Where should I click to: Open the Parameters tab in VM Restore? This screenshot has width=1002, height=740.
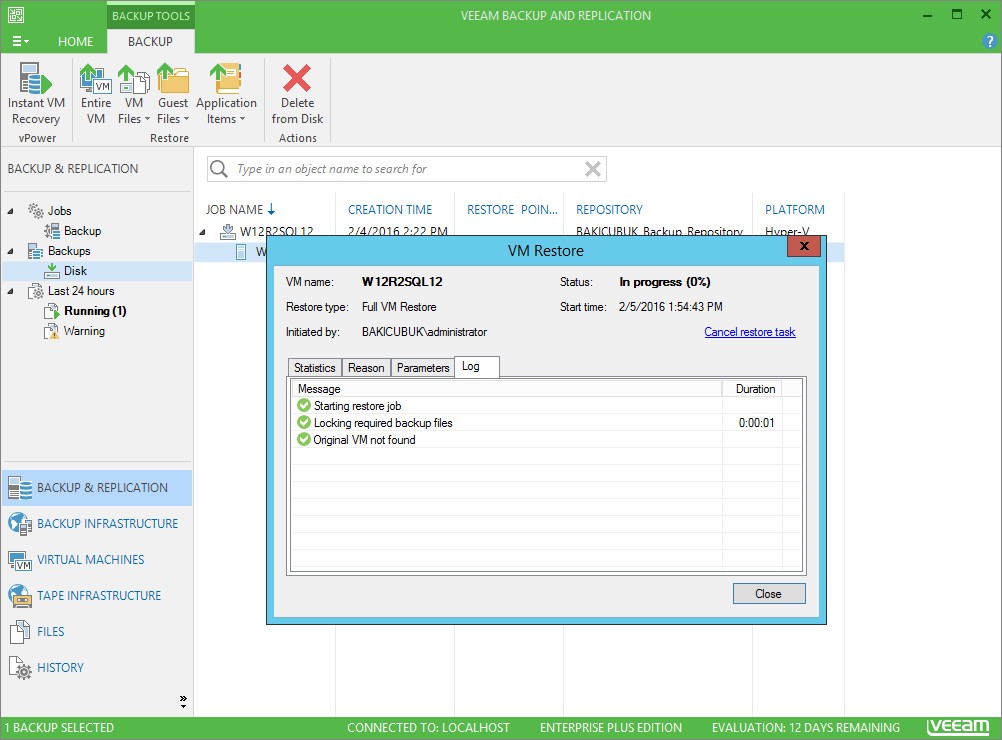pyautogui.click(x=423, y=367)
